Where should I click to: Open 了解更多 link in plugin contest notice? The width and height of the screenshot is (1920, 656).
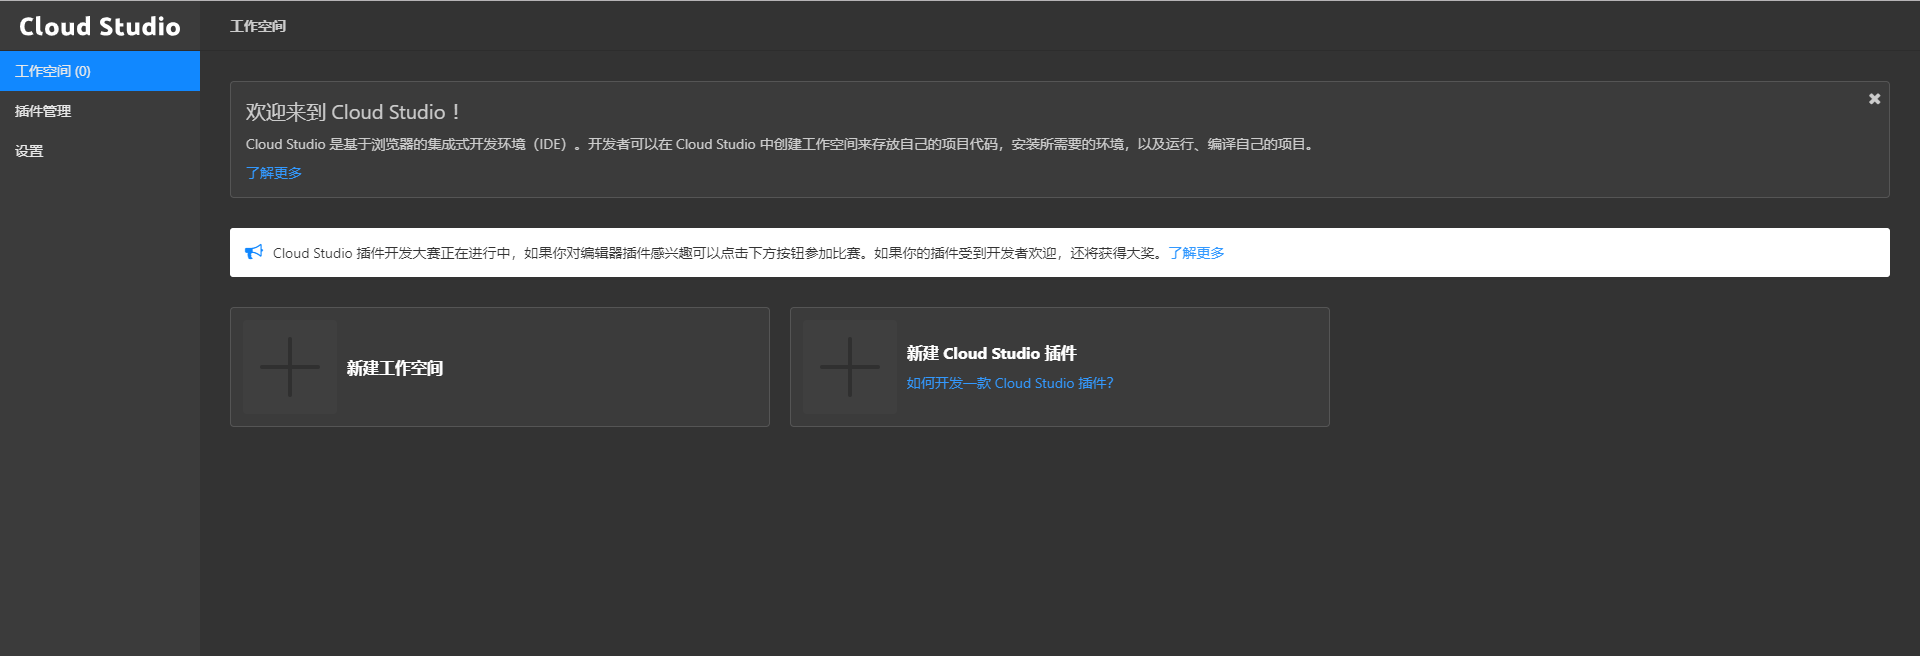click(x=1196, y=253)
